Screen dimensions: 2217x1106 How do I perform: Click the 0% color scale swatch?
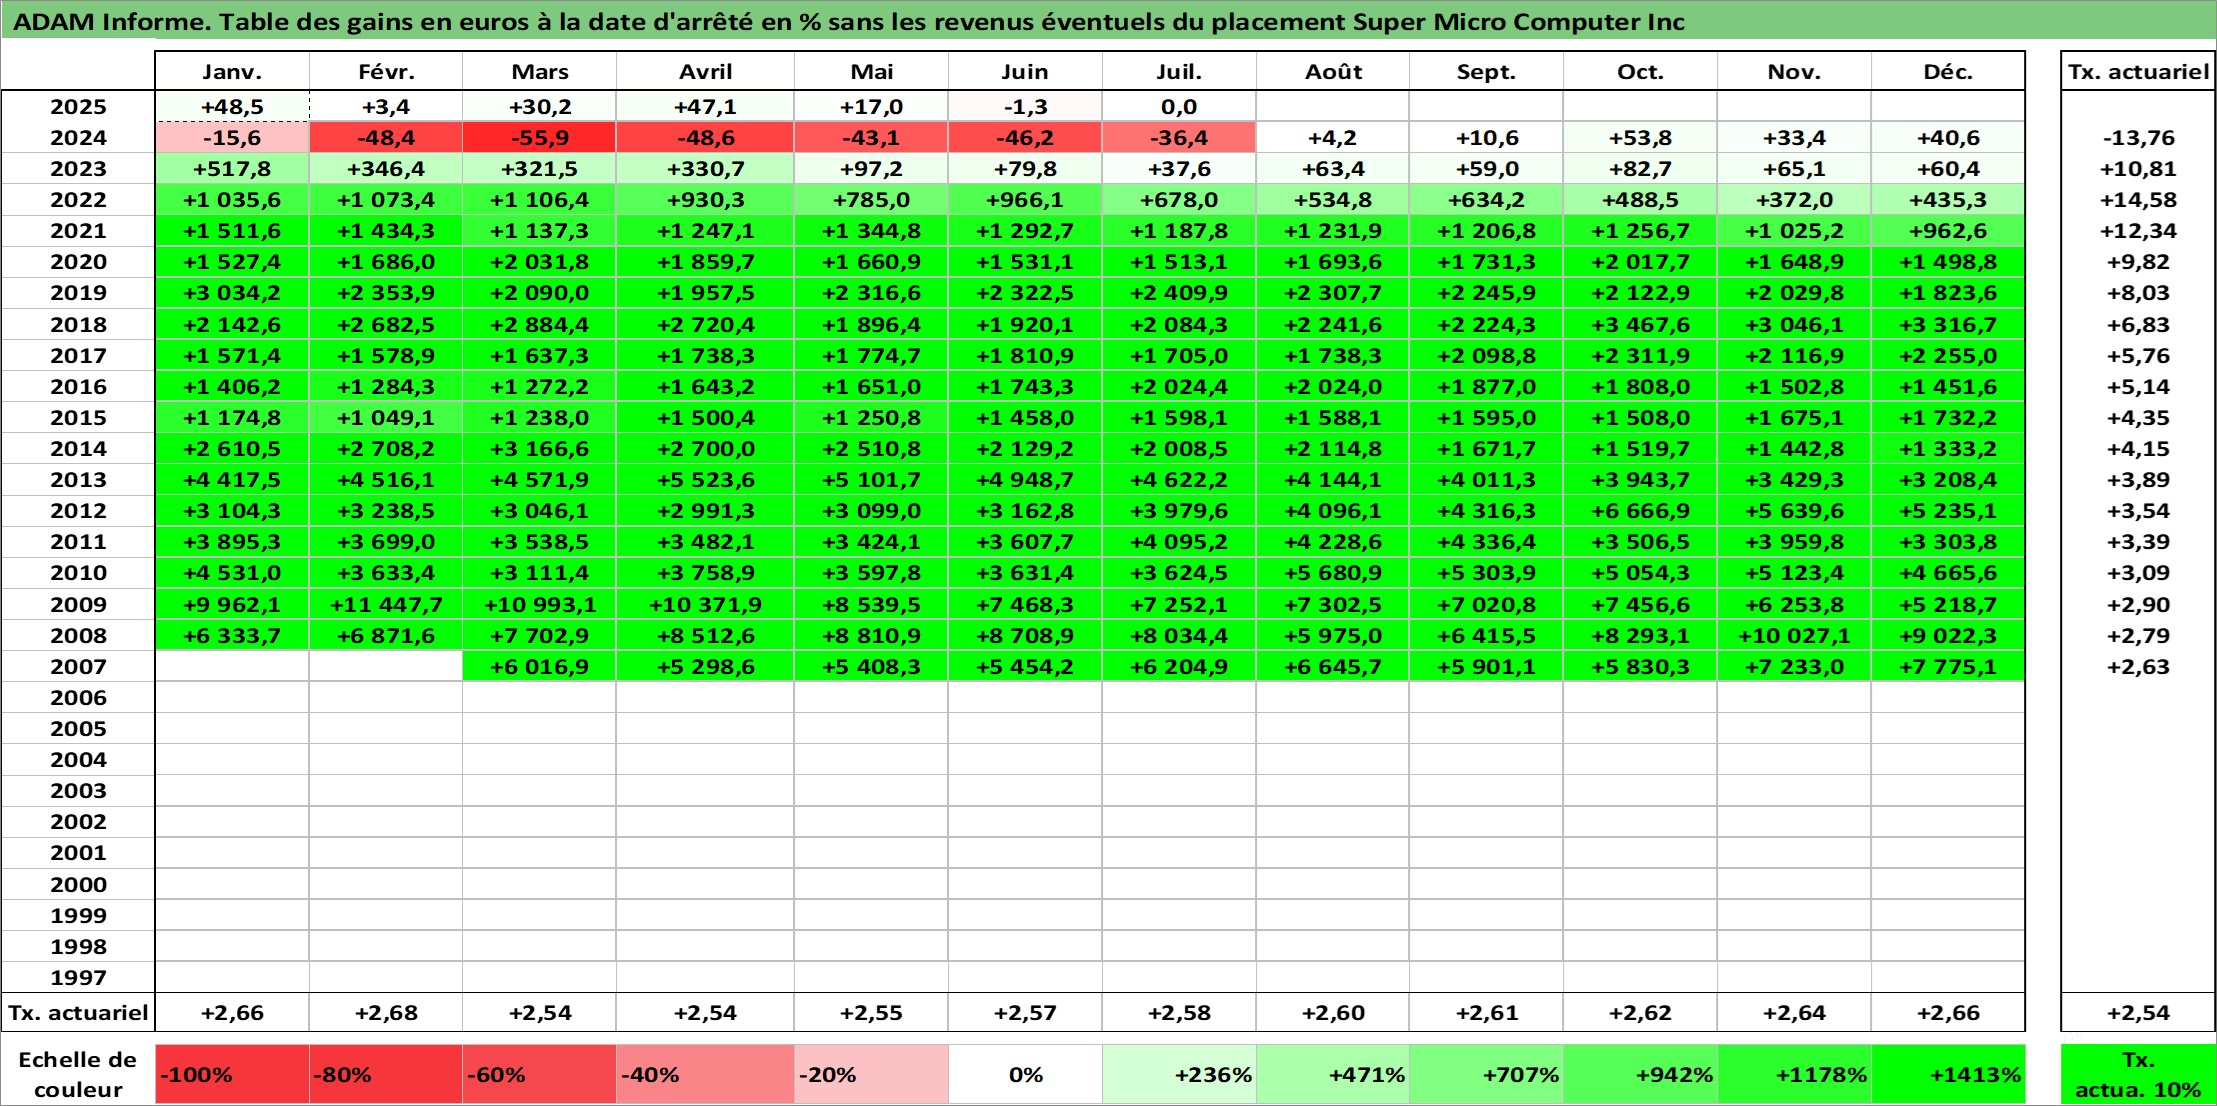click(1025, 1075)
